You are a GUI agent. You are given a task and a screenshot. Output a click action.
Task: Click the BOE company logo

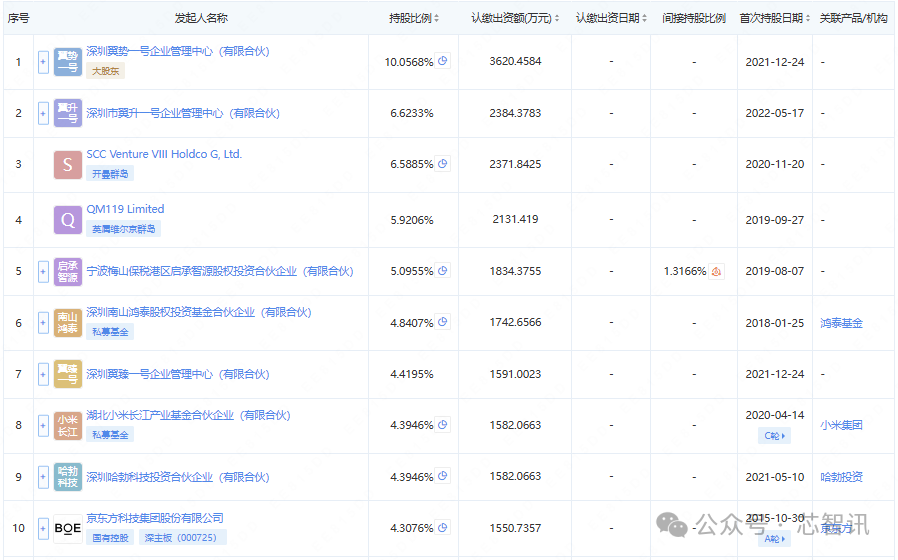(x=68, y=528)
